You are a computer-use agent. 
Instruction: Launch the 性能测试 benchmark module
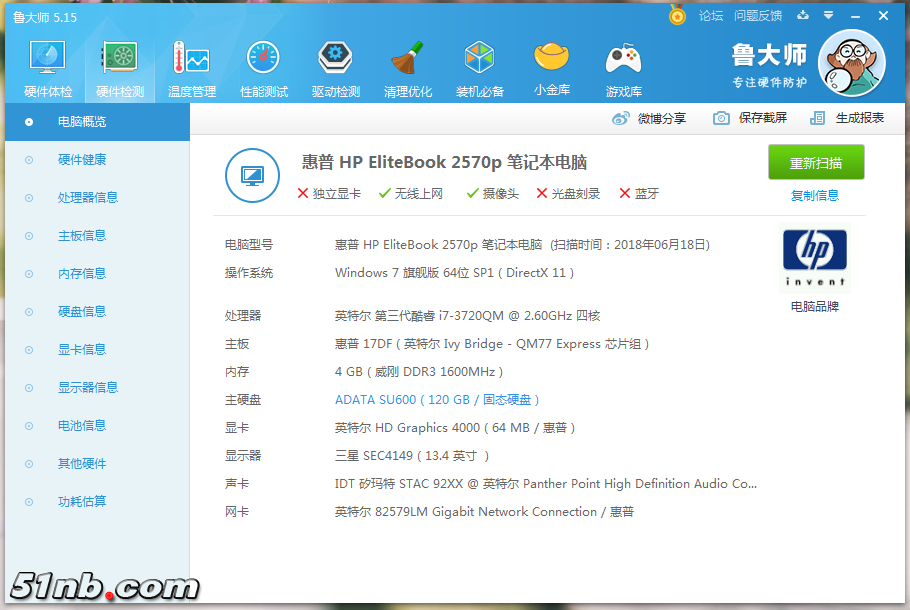point(263,68)
